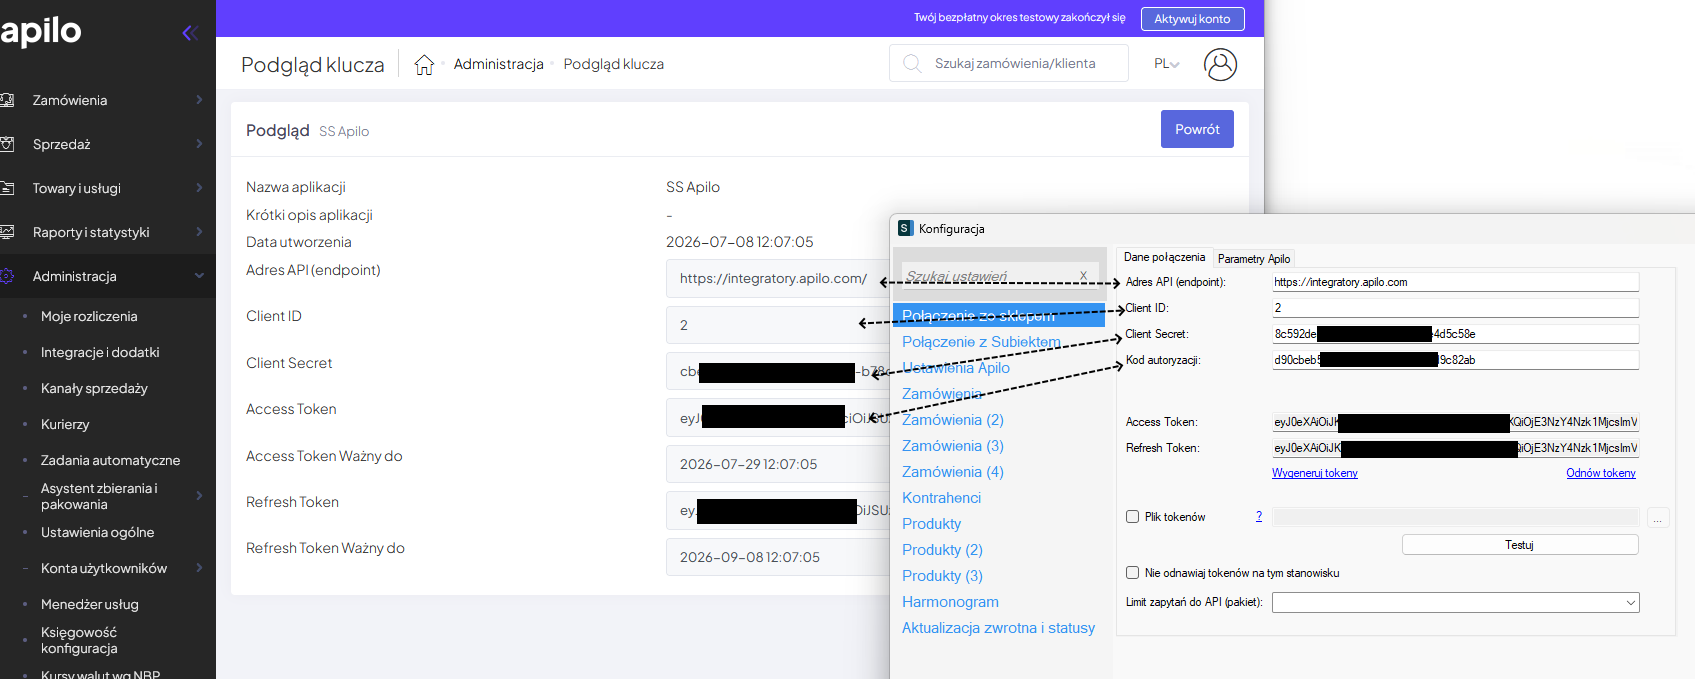Click Access Token Ważny do field
1695x679 pixels.
coord(778,464)
